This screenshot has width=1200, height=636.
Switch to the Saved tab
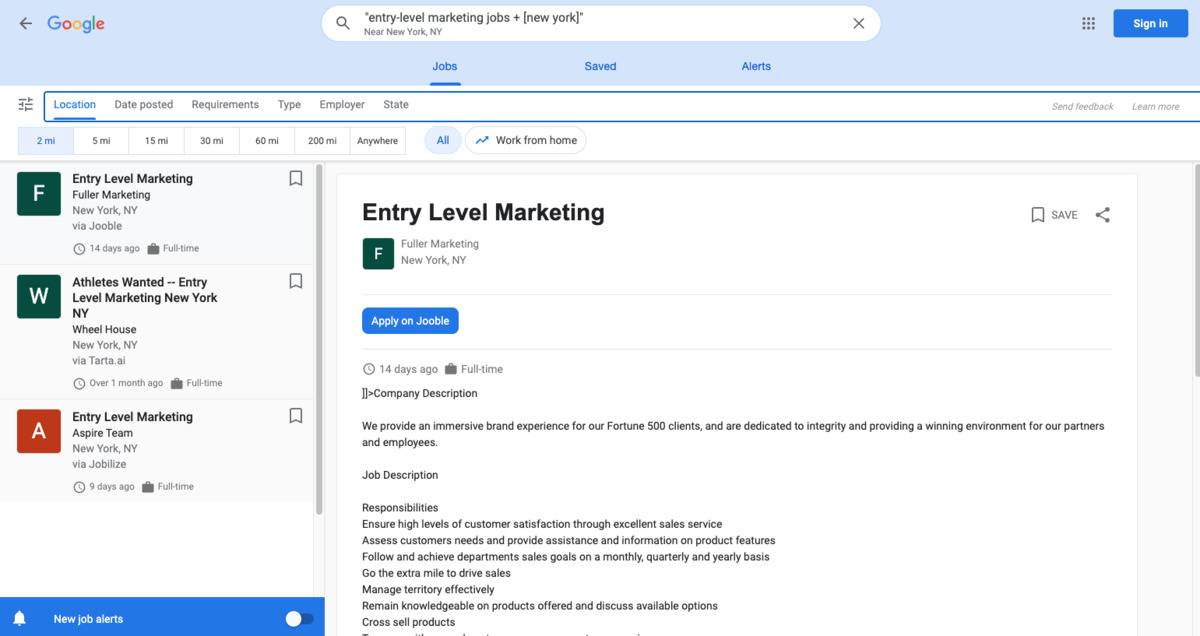click(x=600, y=66)
